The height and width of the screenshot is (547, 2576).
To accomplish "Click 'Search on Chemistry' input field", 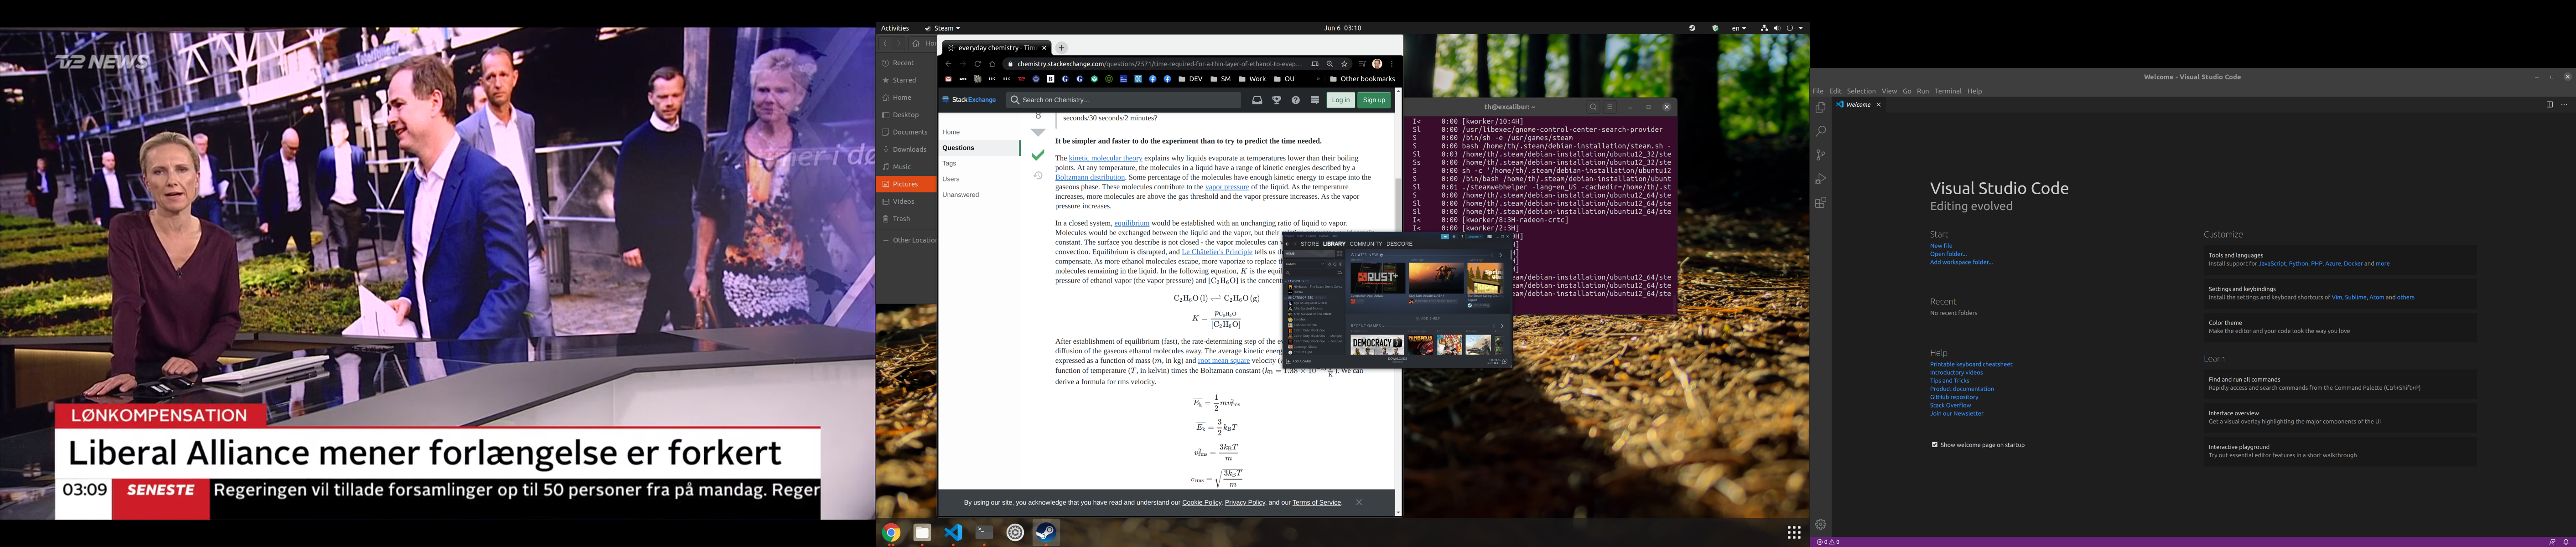I will coord(1124,100).
